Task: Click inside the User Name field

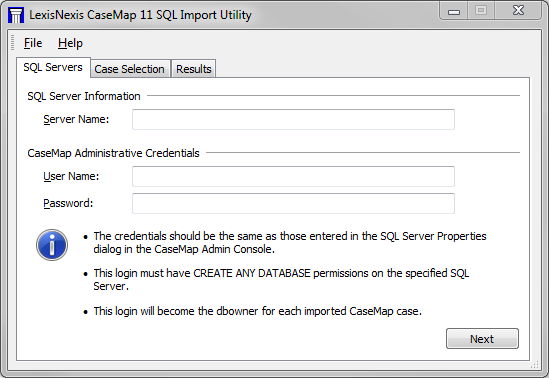Action: click(x=293, y=176)
